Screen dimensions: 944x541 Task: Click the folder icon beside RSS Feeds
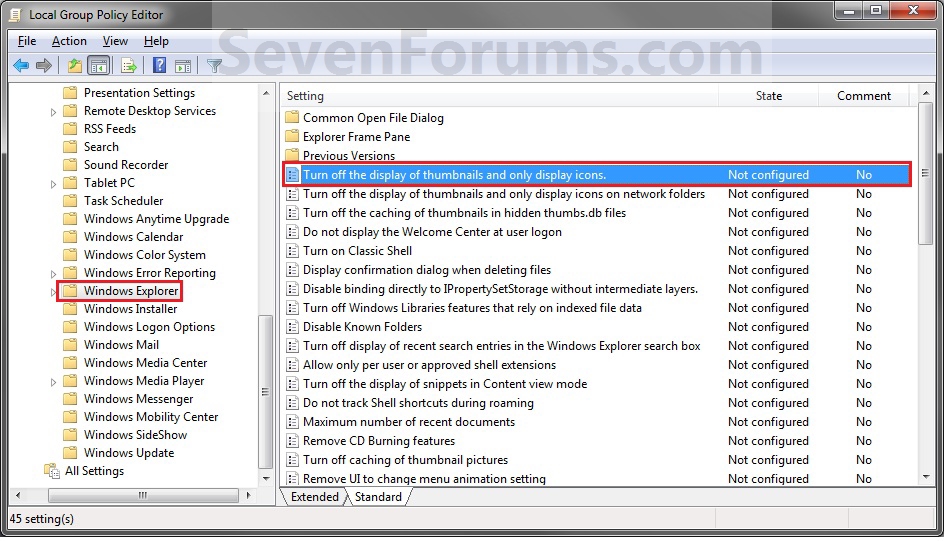(x=70, y=129)
